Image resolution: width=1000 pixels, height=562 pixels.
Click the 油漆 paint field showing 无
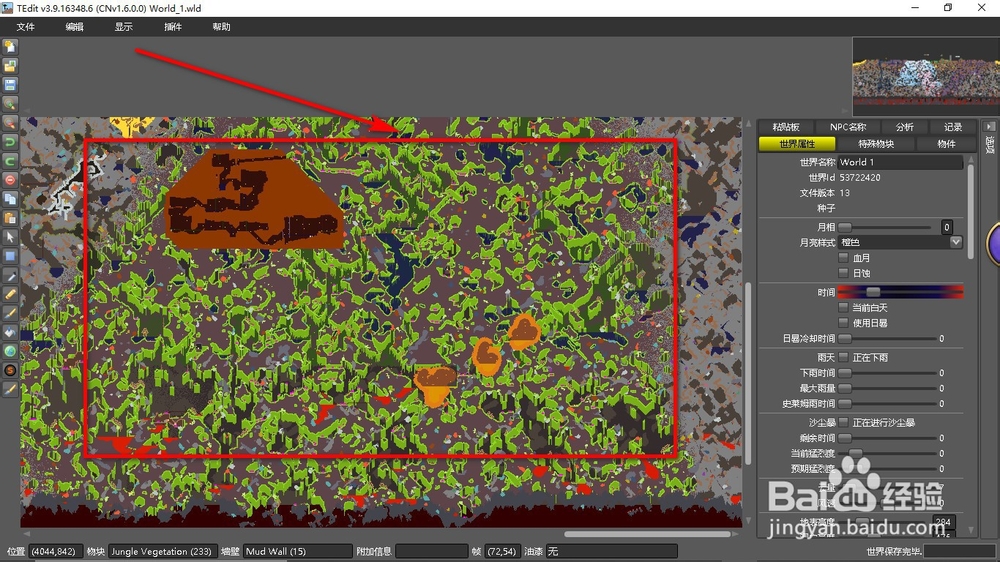click(612, 551)
